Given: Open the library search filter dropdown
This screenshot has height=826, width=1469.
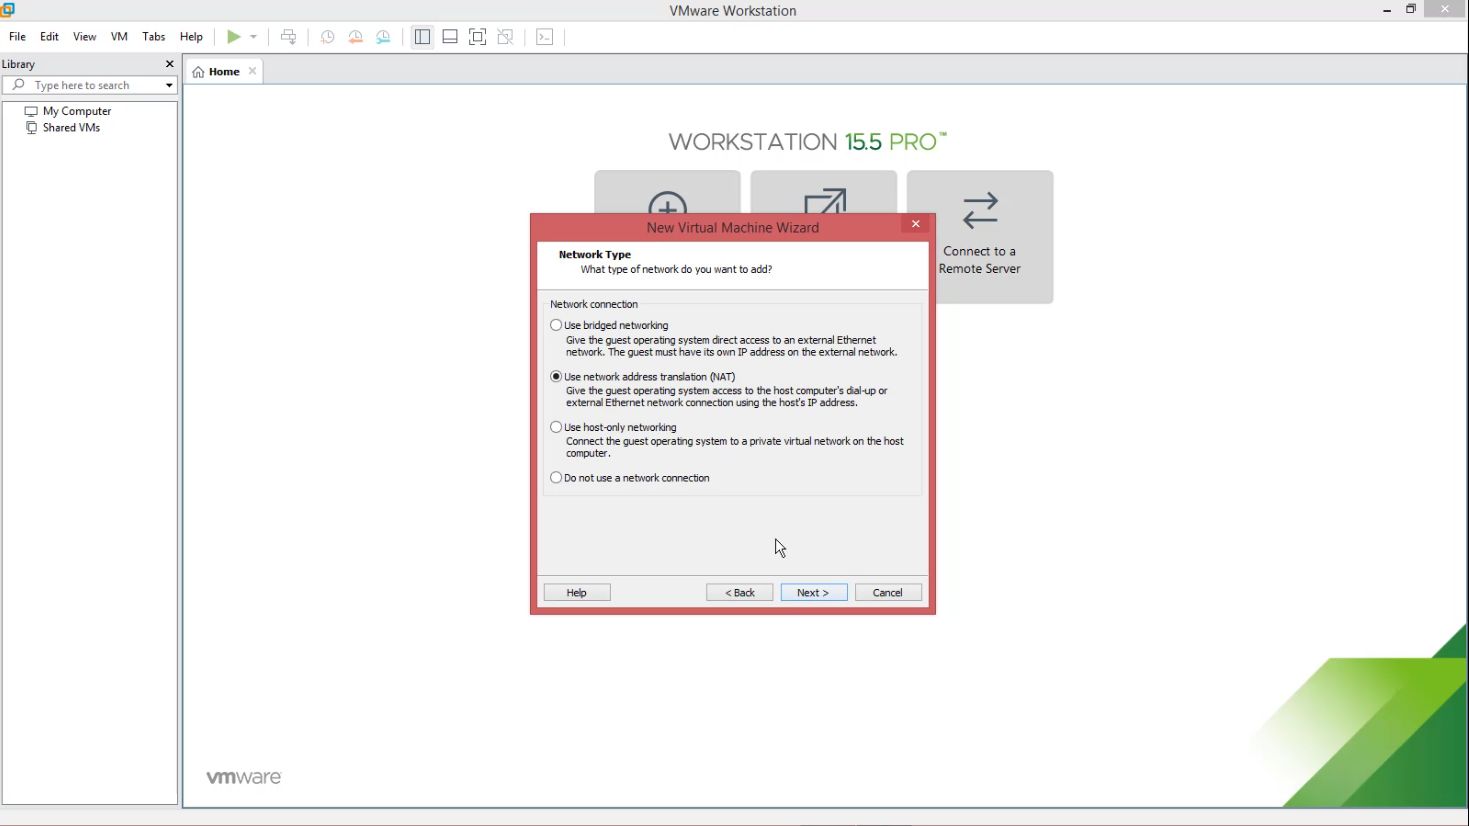Looking at the screenshot, I should click(169, 85).
